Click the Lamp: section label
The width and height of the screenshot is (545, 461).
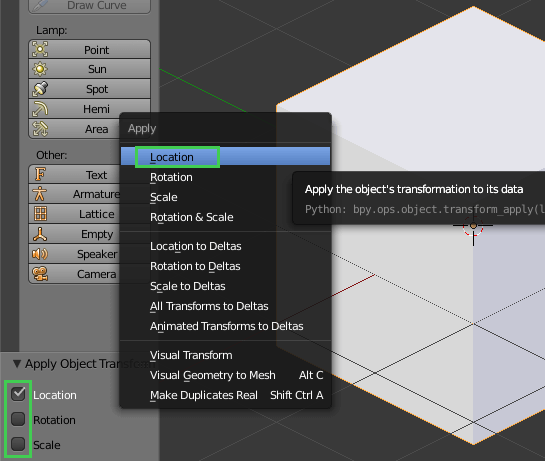51,30
